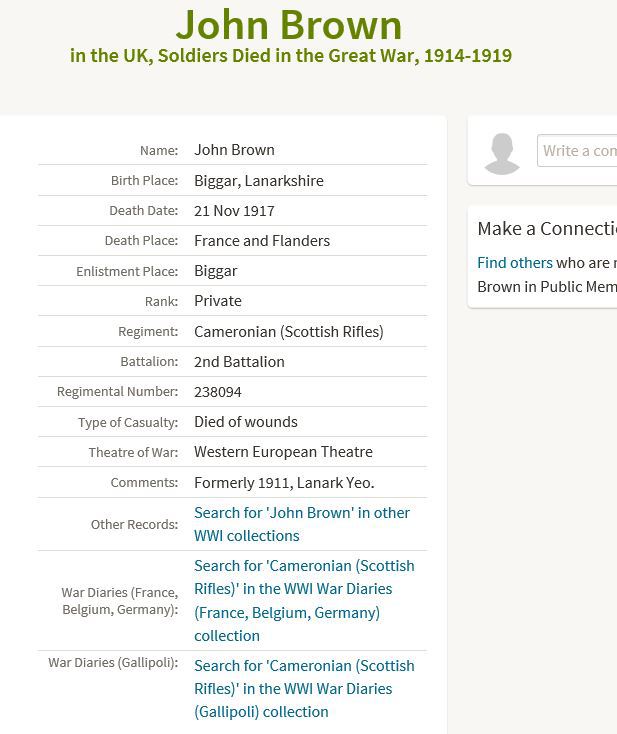Viewport: 617px width, 734px height.
Task: Search for 'John Brown' in other WWI collections
Action: click(x=301, y=524)
